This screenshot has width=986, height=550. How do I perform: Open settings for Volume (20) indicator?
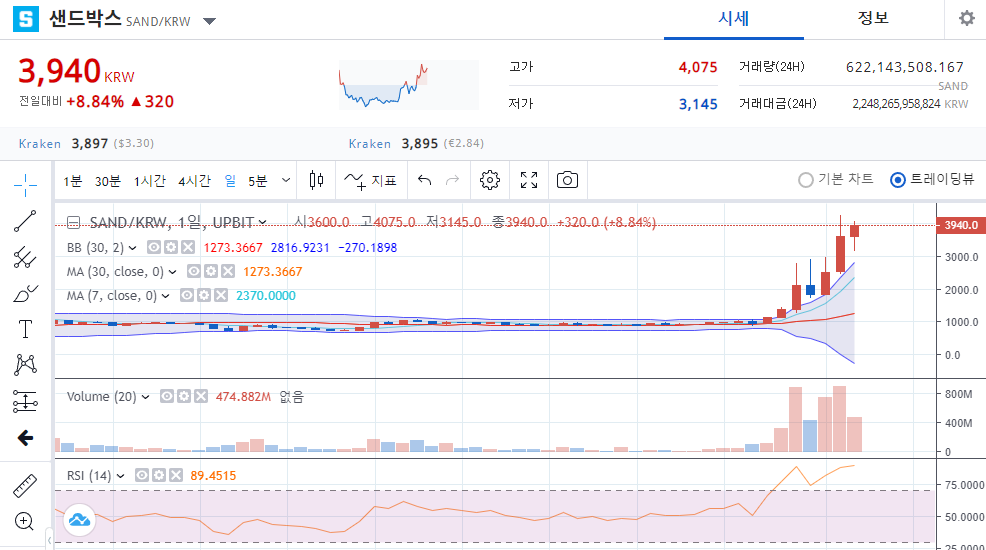tap(184, 396)
